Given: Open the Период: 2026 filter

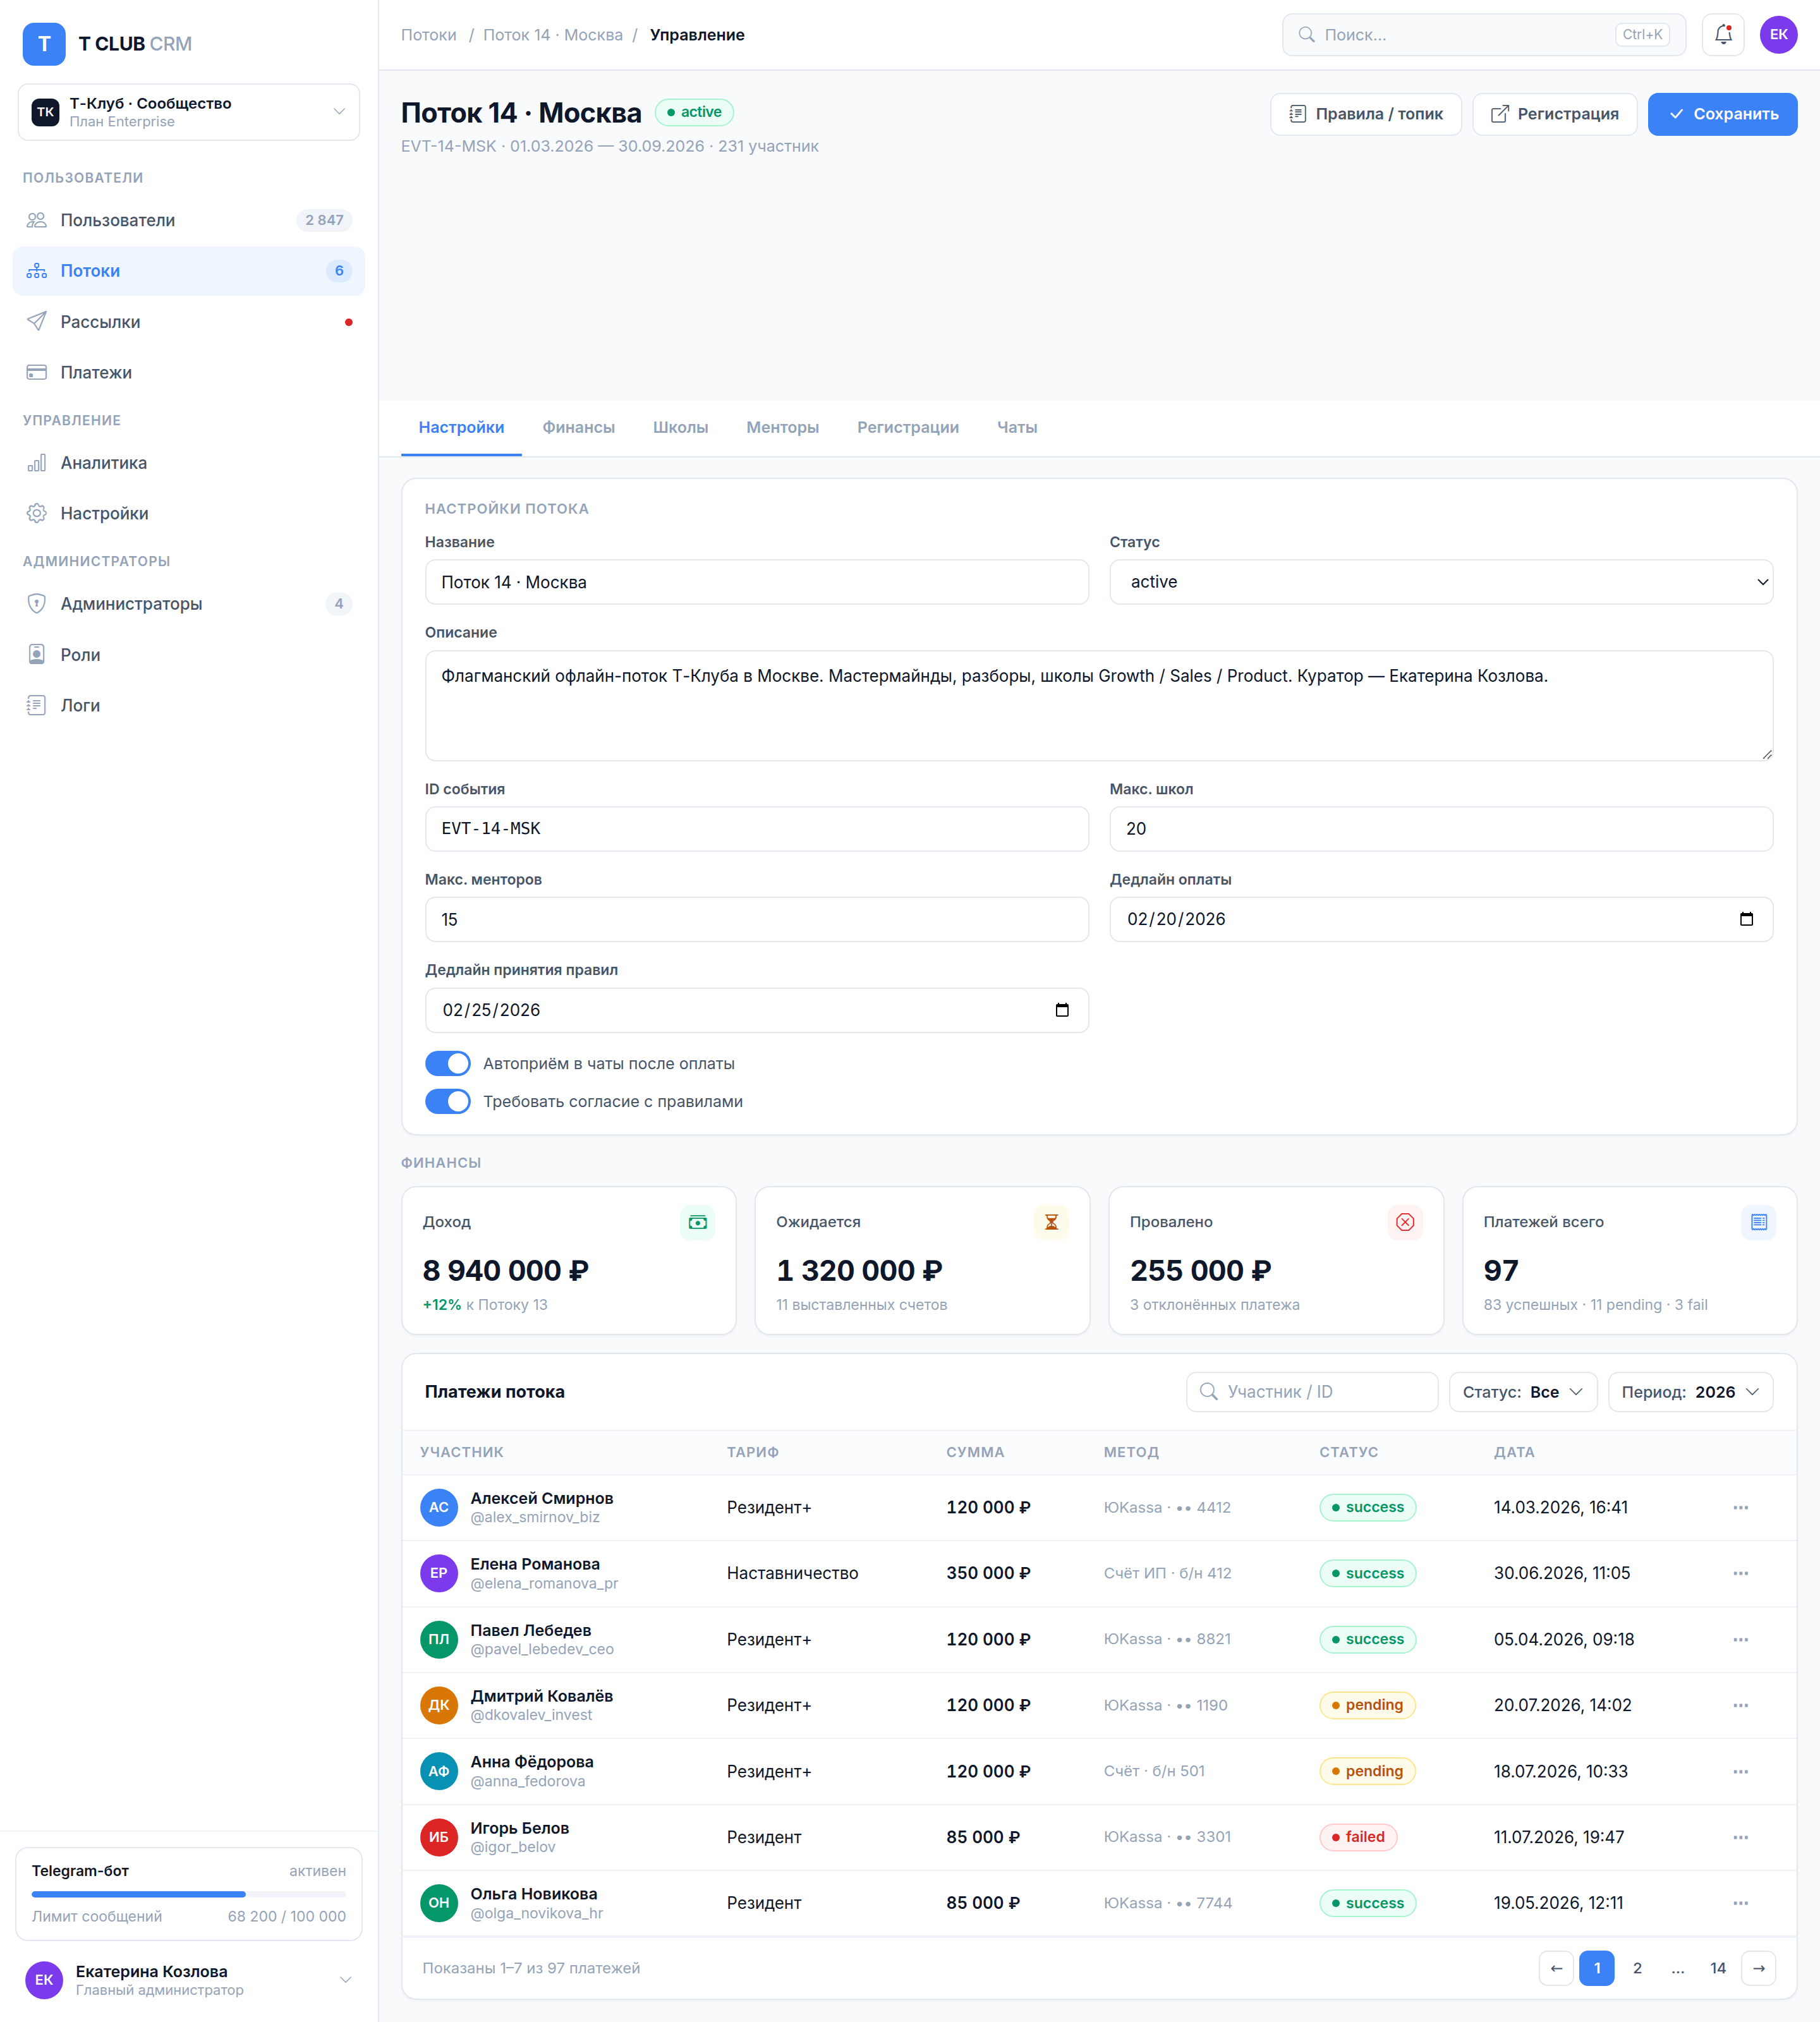Looking at the screenshot, I should (1690, 1392).
